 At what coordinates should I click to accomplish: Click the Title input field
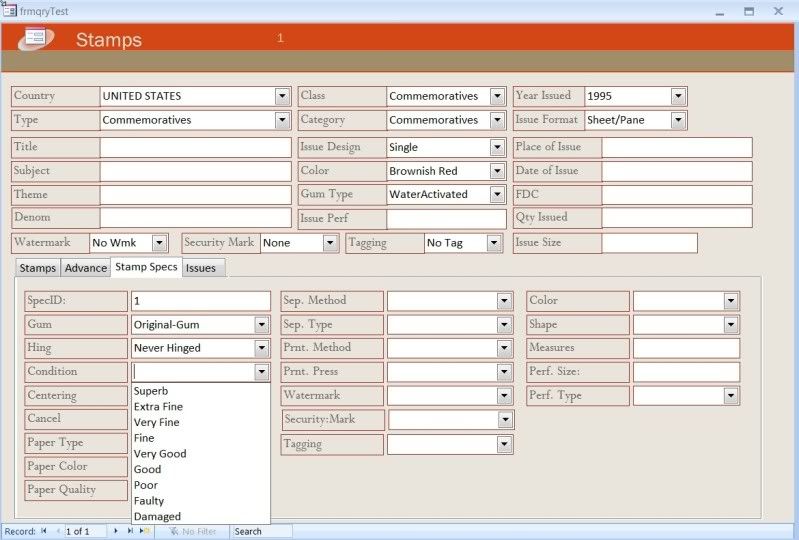[x=196, y=147]
